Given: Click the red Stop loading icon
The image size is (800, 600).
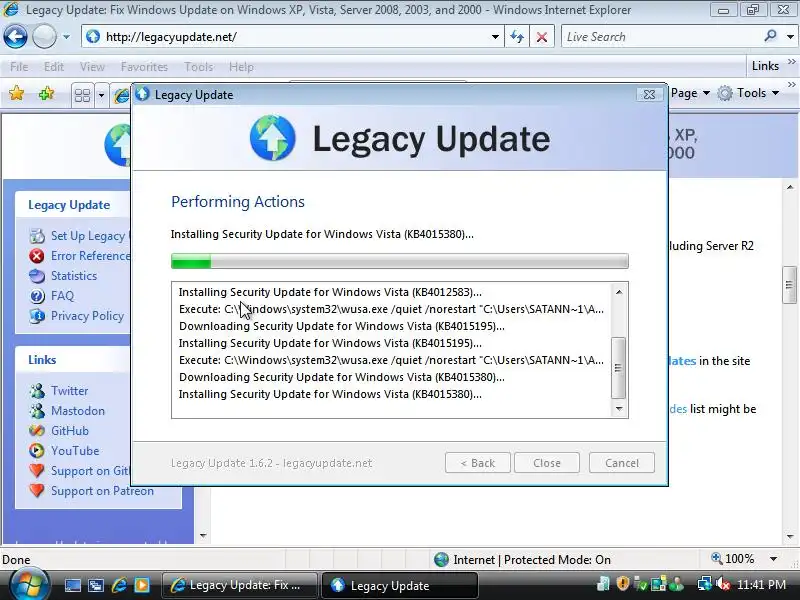Looking at the screenshot, I should [542, 37].
